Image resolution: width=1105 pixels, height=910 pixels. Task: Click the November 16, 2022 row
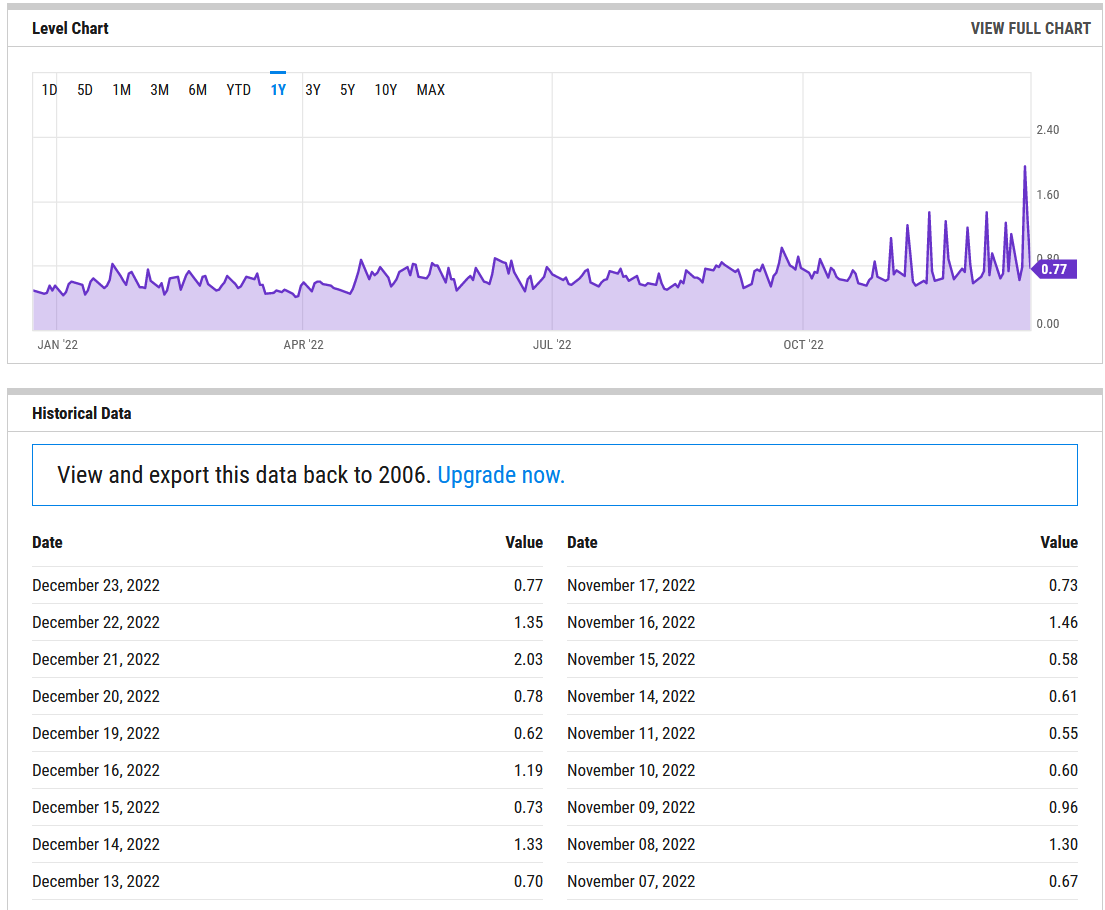tap(822, 622)
